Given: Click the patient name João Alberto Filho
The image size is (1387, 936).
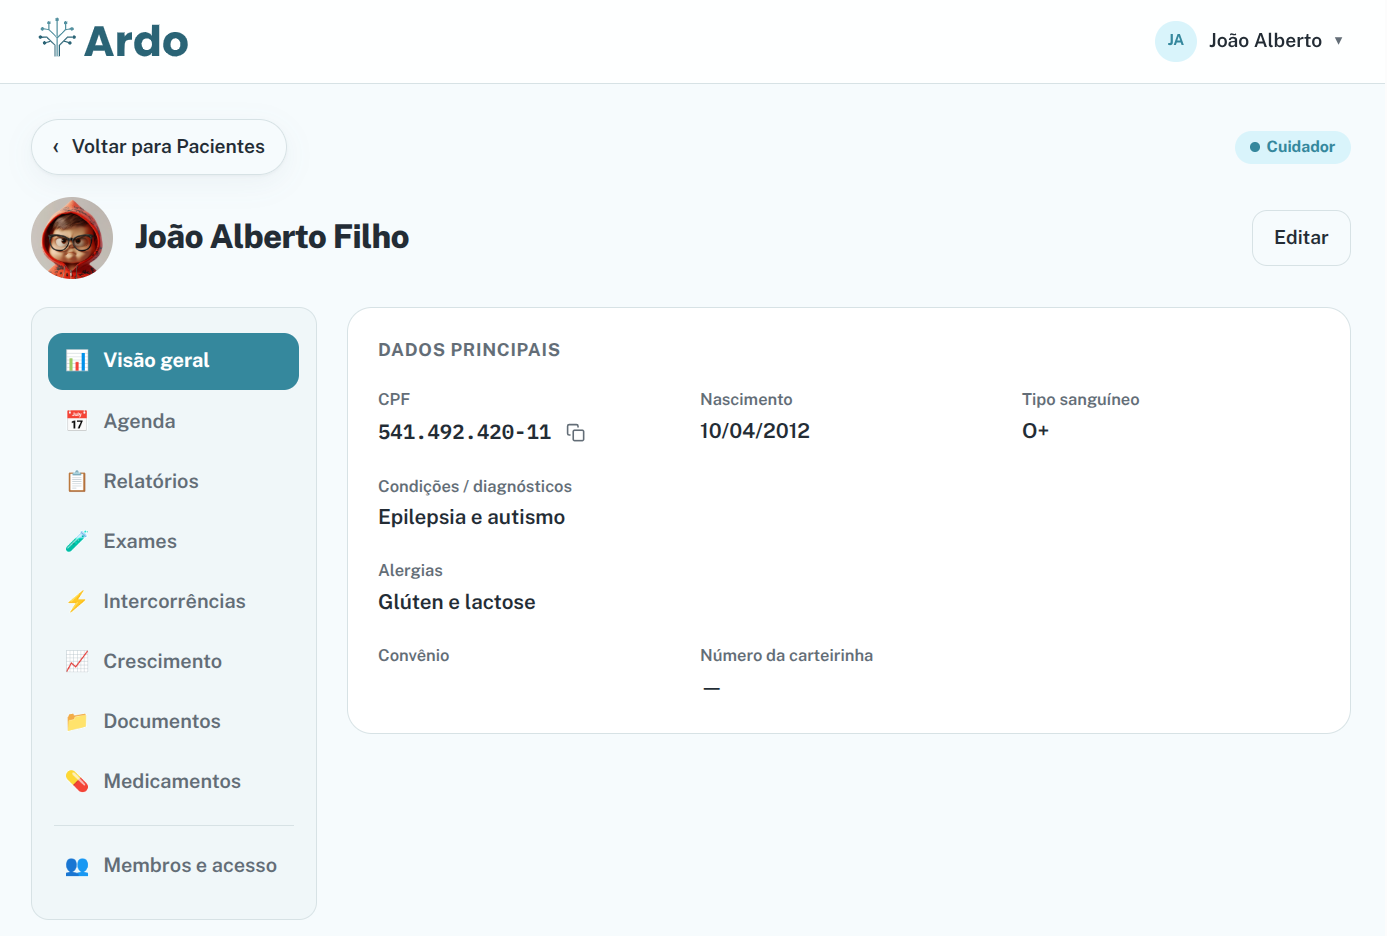Looking at the screenshot, I should pos(272,237).
